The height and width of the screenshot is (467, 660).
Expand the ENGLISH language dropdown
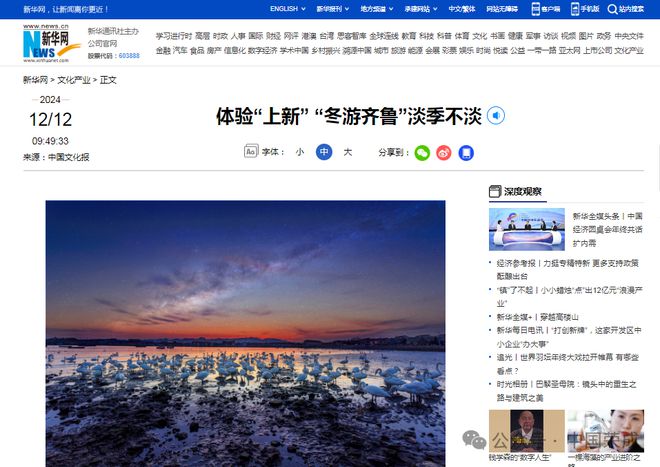click(x=287, y=9)
